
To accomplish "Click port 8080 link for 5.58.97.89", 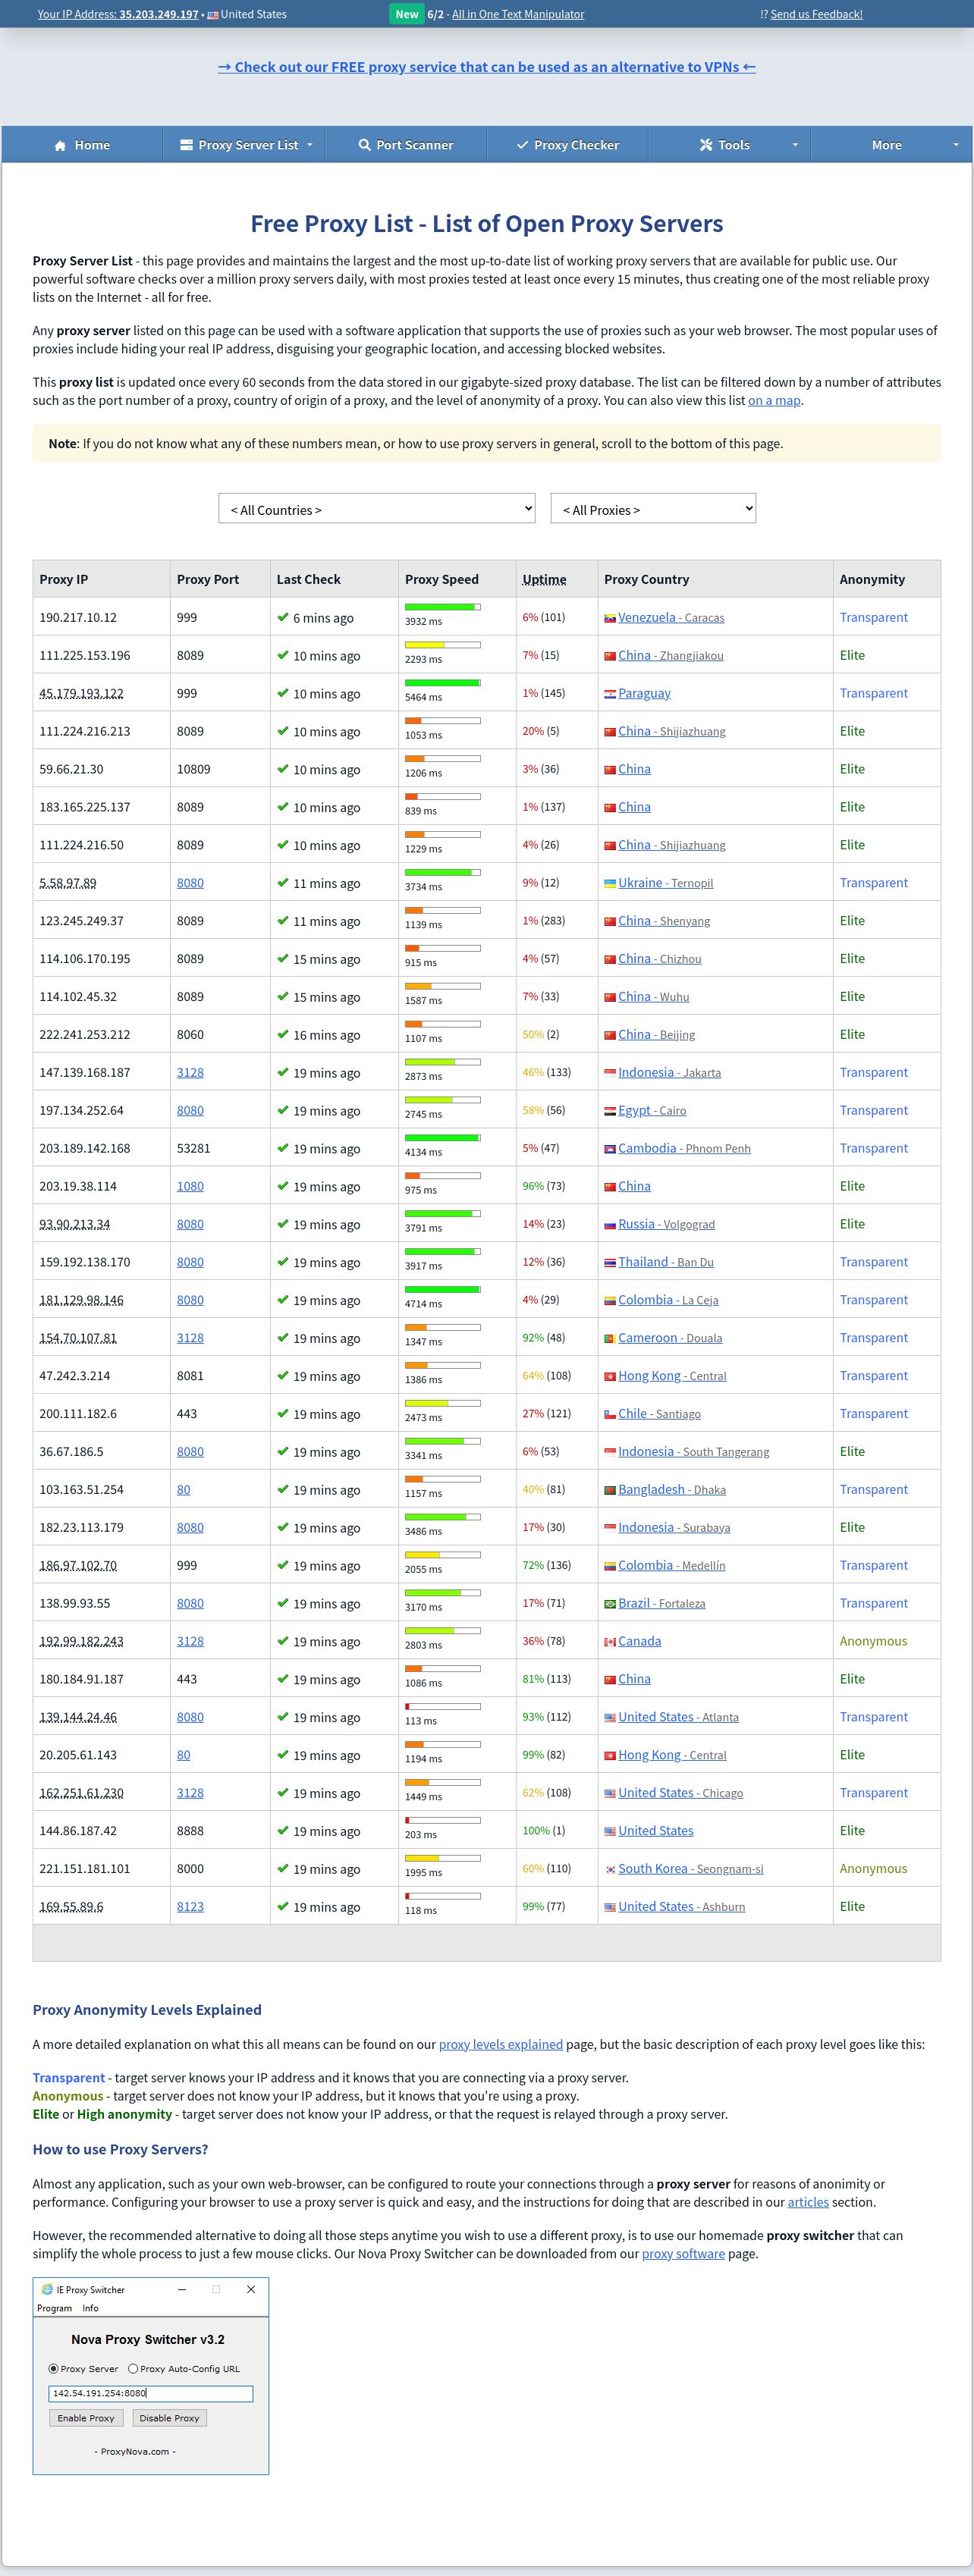I will pos(190,883).
